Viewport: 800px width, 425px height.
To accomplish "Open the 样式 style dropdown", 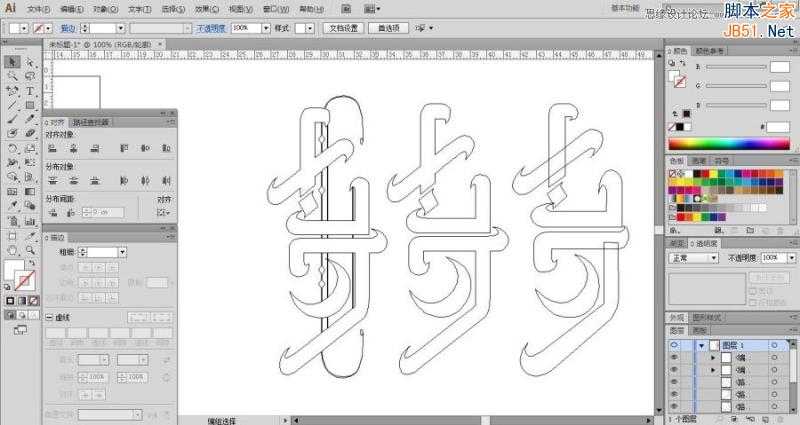I will click(310, 29).
